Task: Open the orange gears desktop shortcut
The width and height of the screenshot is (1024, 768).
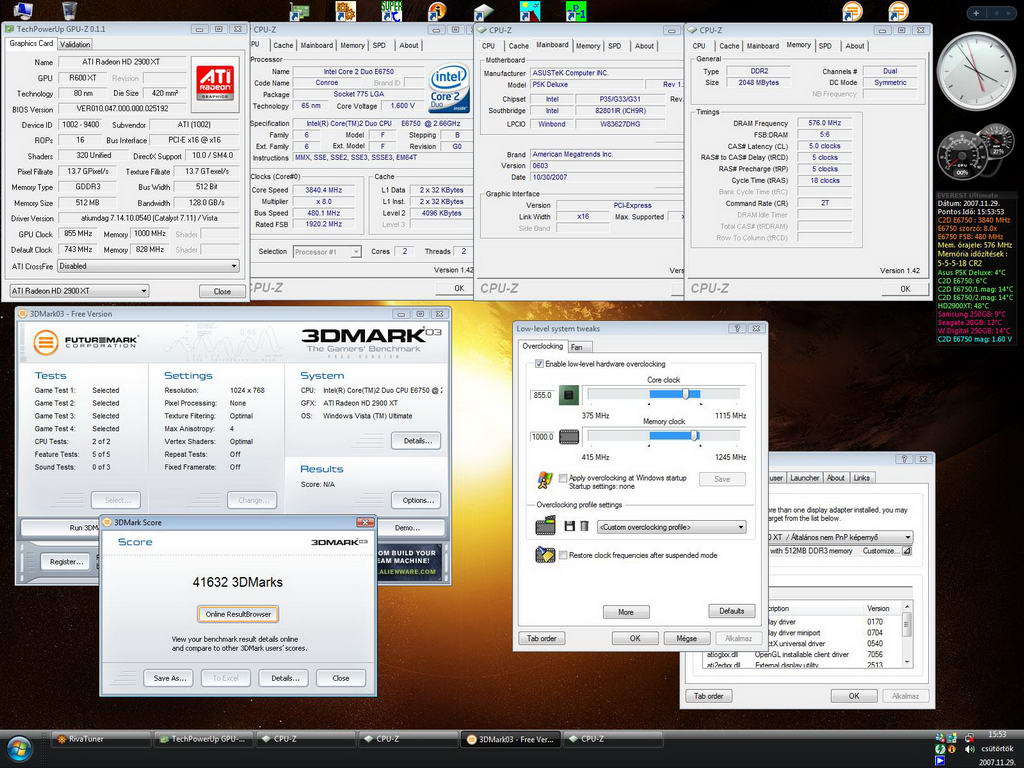Action: tap(345, 10)
